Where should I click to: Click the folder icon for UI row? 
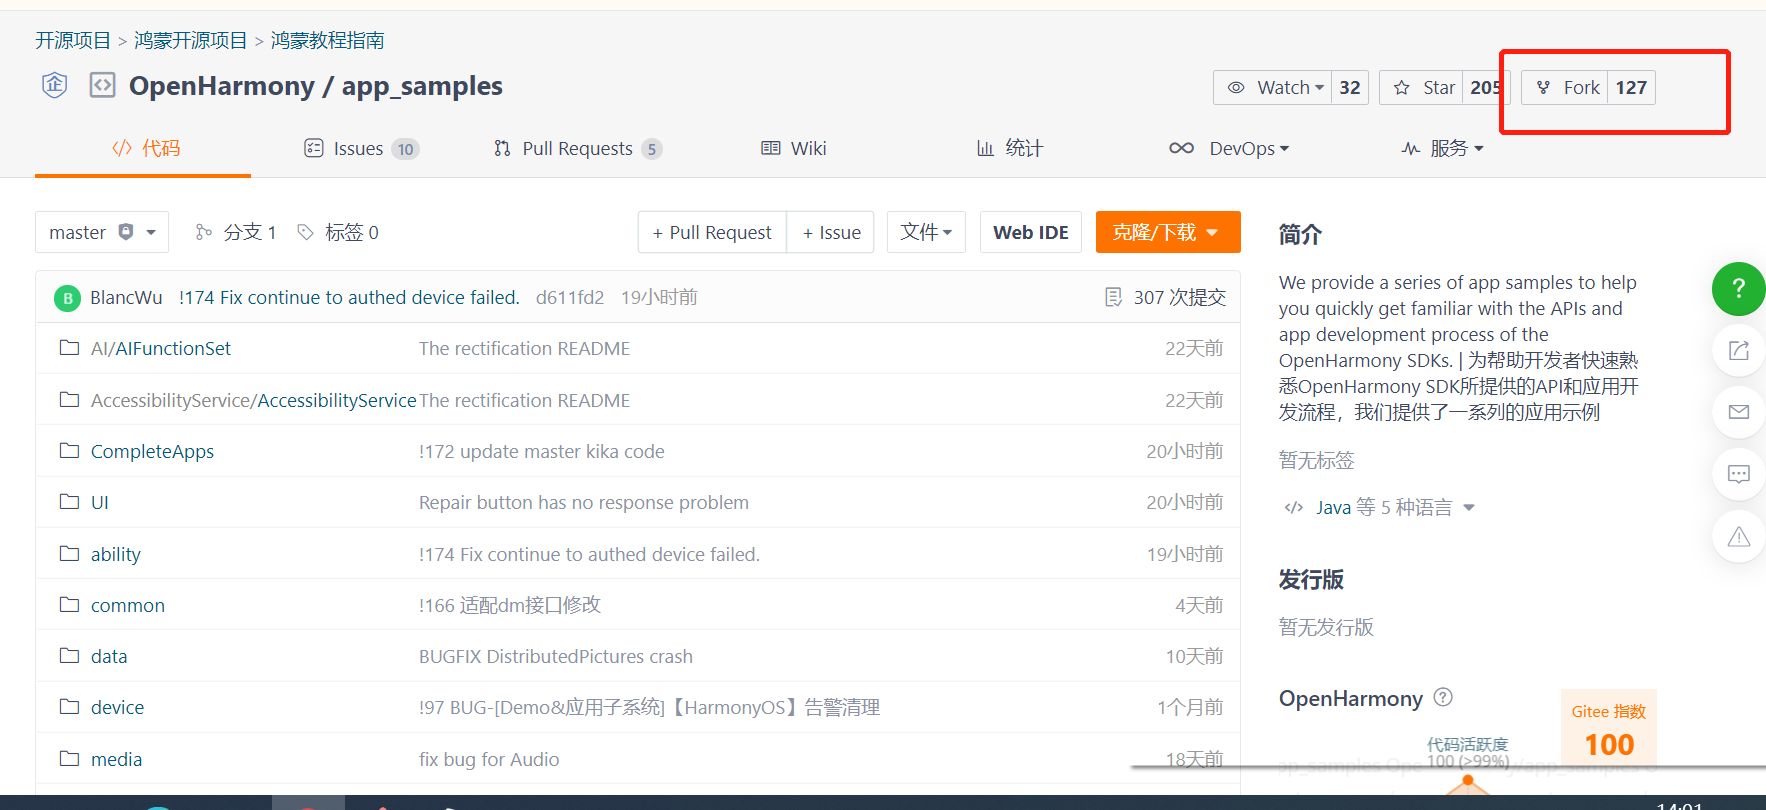pos(69,502)
